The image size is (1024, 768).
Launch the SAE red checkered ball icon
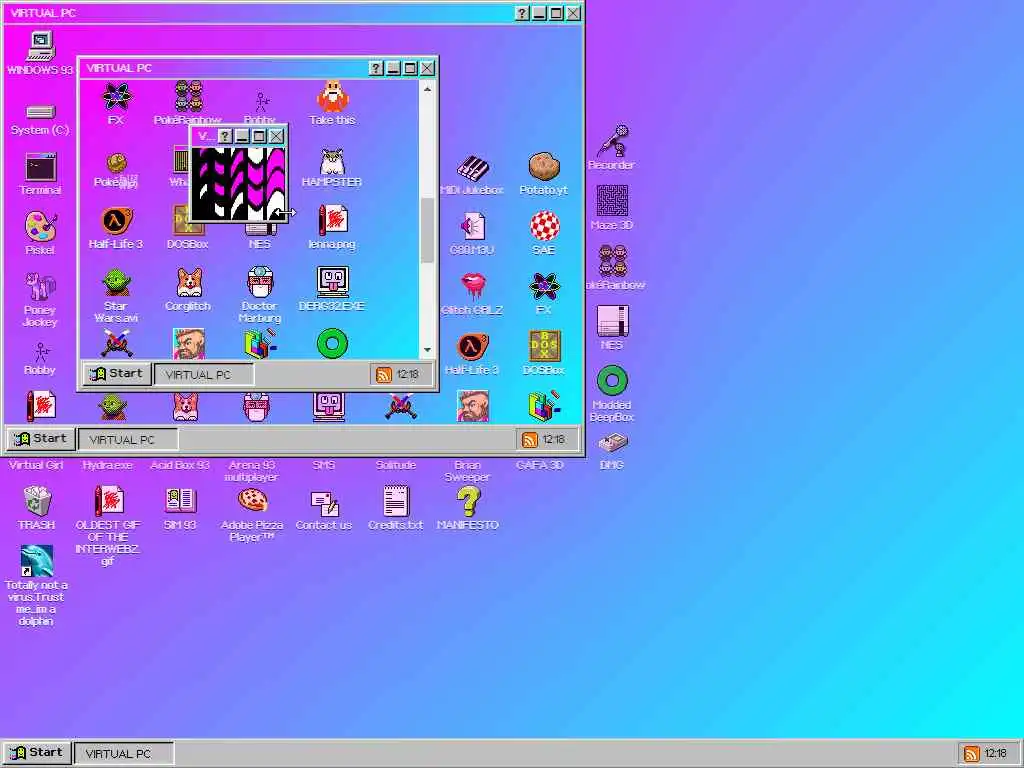544,227
